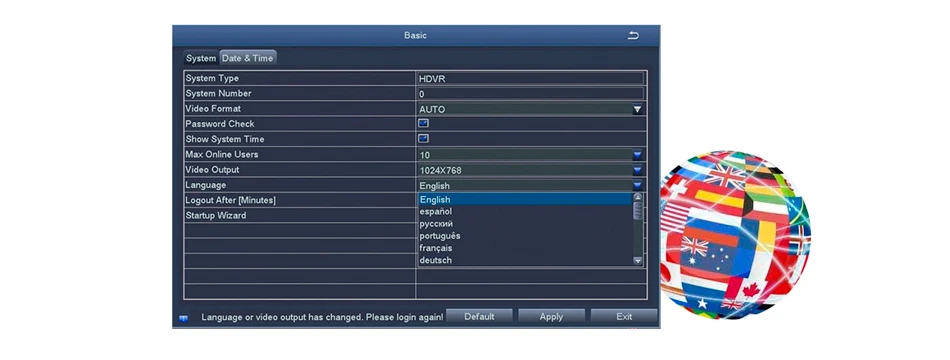Click the Video Format label
The image size is (950, 360).
(x=213, y=108)
